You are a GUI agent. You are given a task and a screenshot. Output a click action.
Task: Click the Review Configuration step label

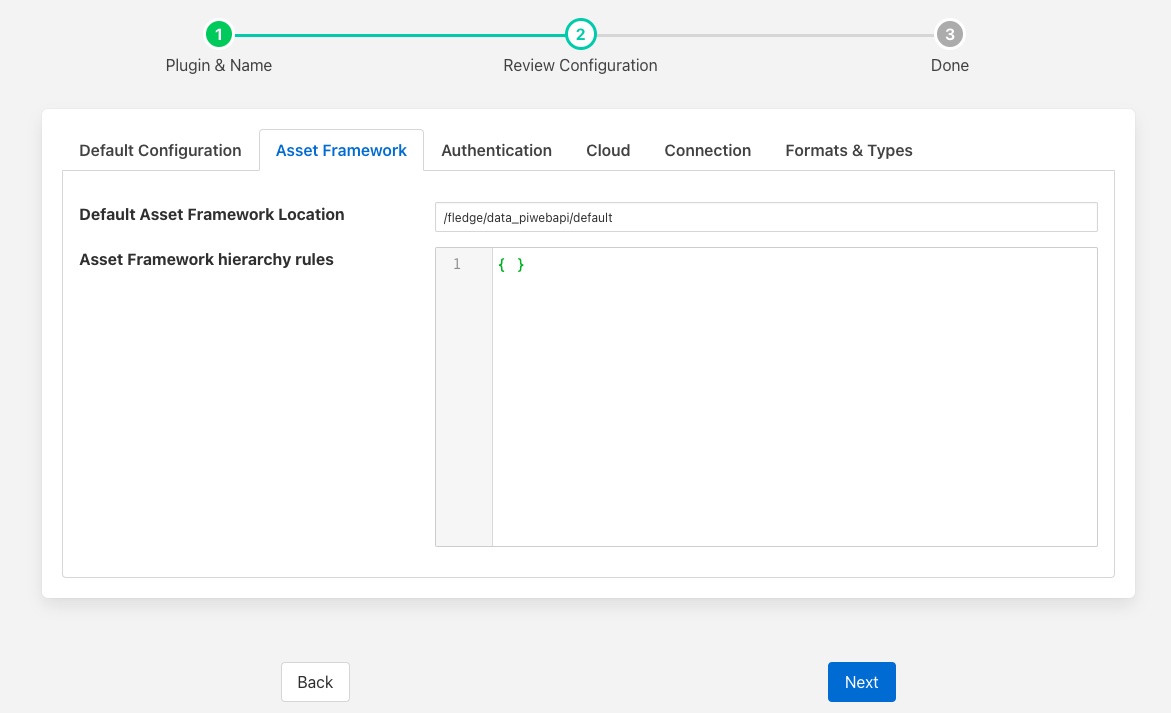[x=580, y=66]
